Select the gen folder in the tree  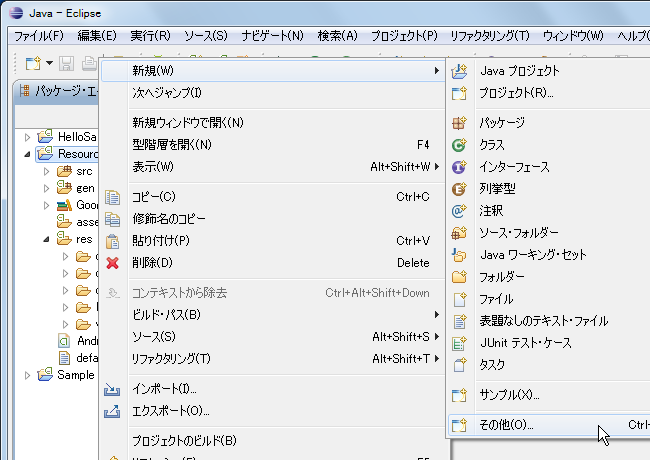pyautogui.click(x=76, y=188)
